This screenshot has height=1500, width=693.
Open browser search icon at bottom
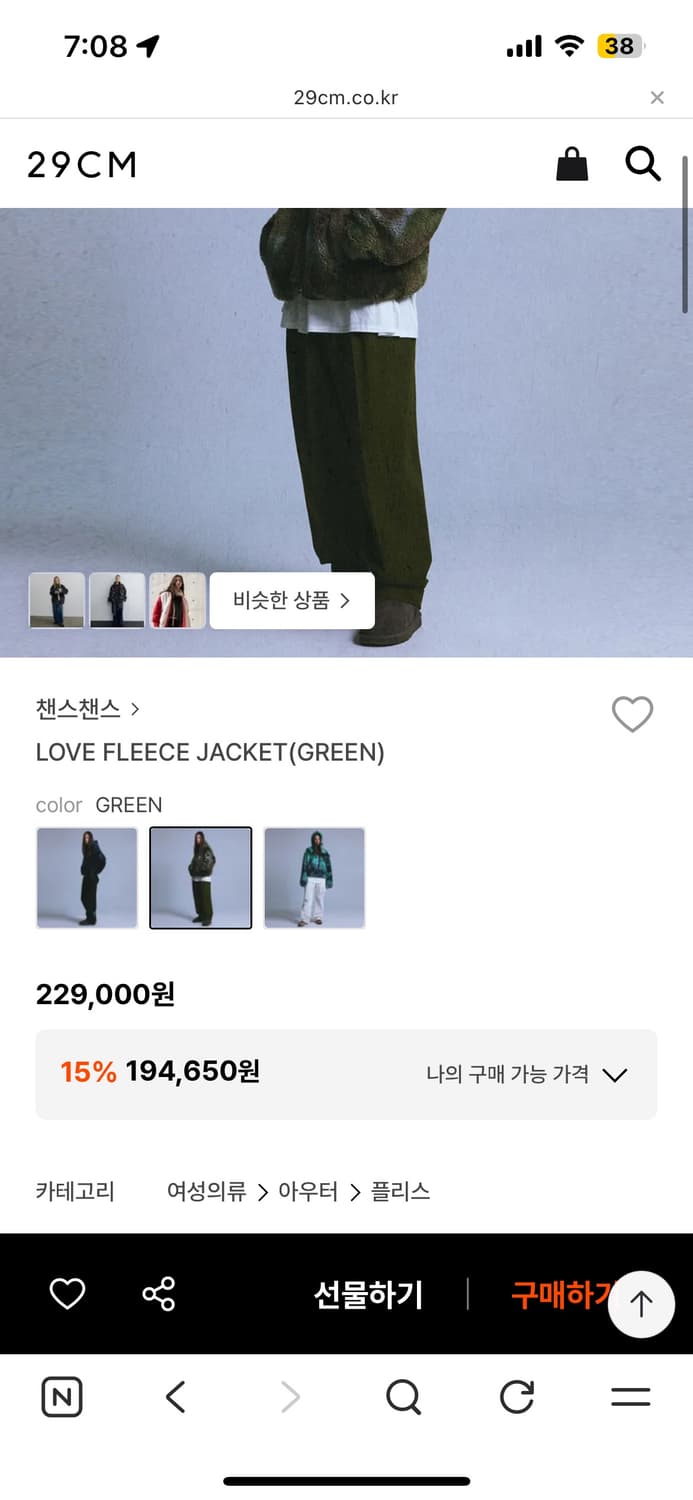pyautogui.click(x=402, y=1397)
